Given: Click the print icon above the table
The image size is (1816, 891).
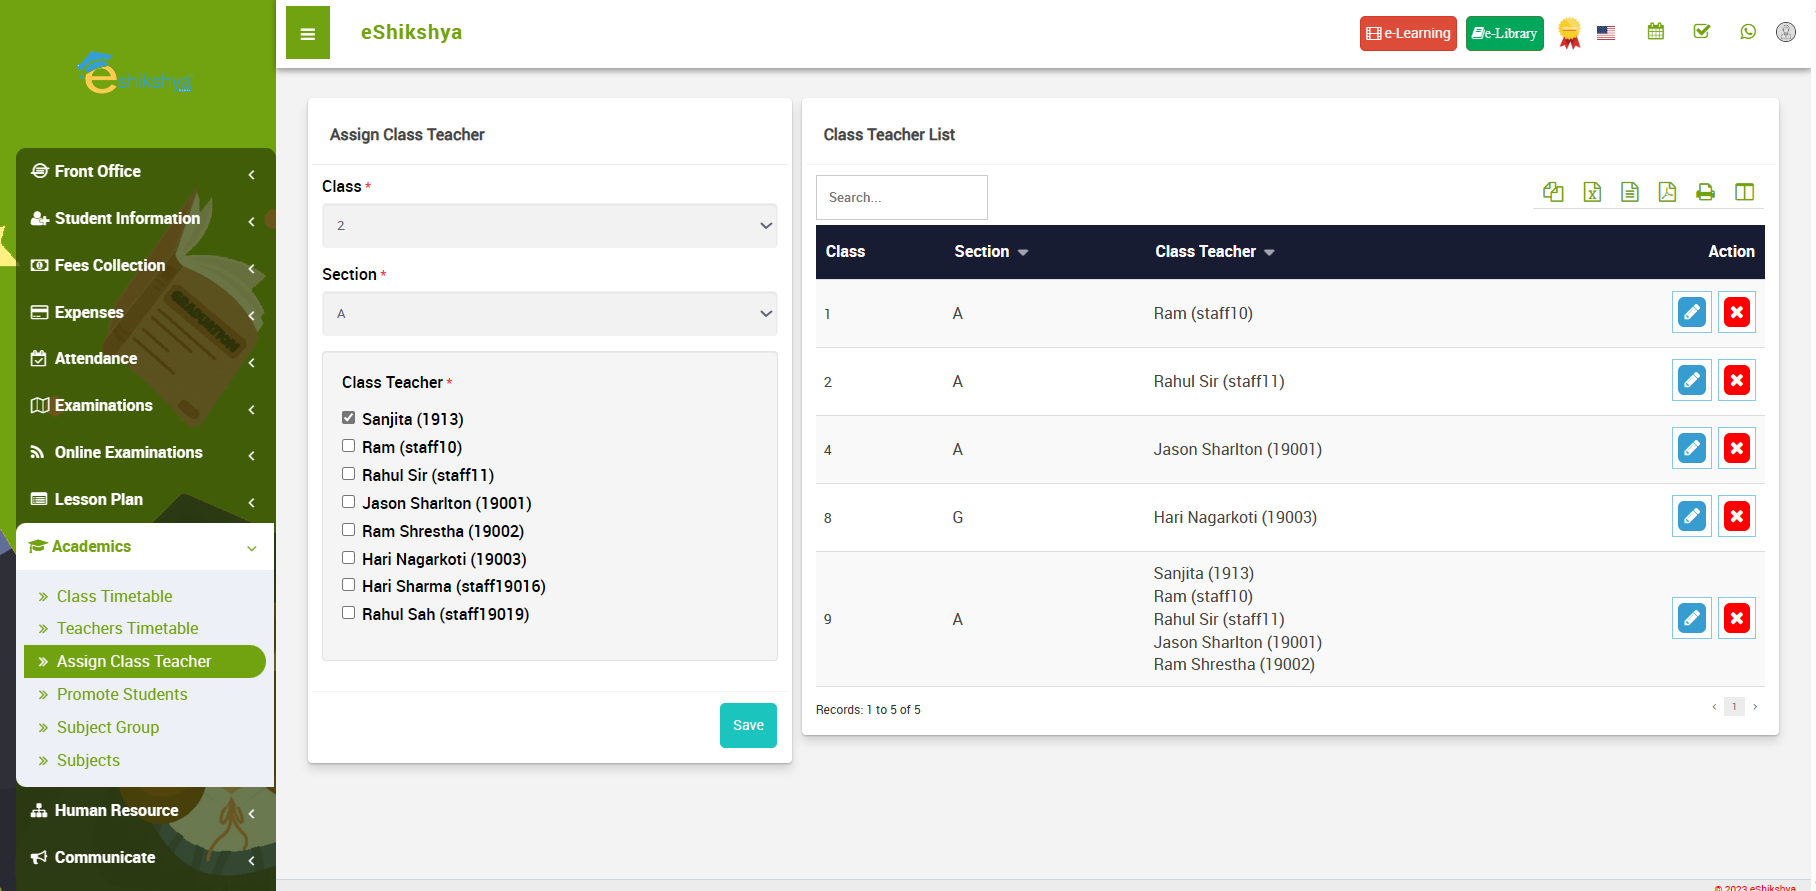Looking at the screenshot, I should [1705, 192].
